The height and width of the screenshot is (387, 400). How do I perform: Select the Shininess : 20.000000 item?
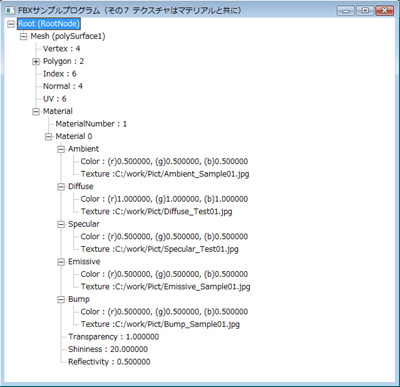108,349
